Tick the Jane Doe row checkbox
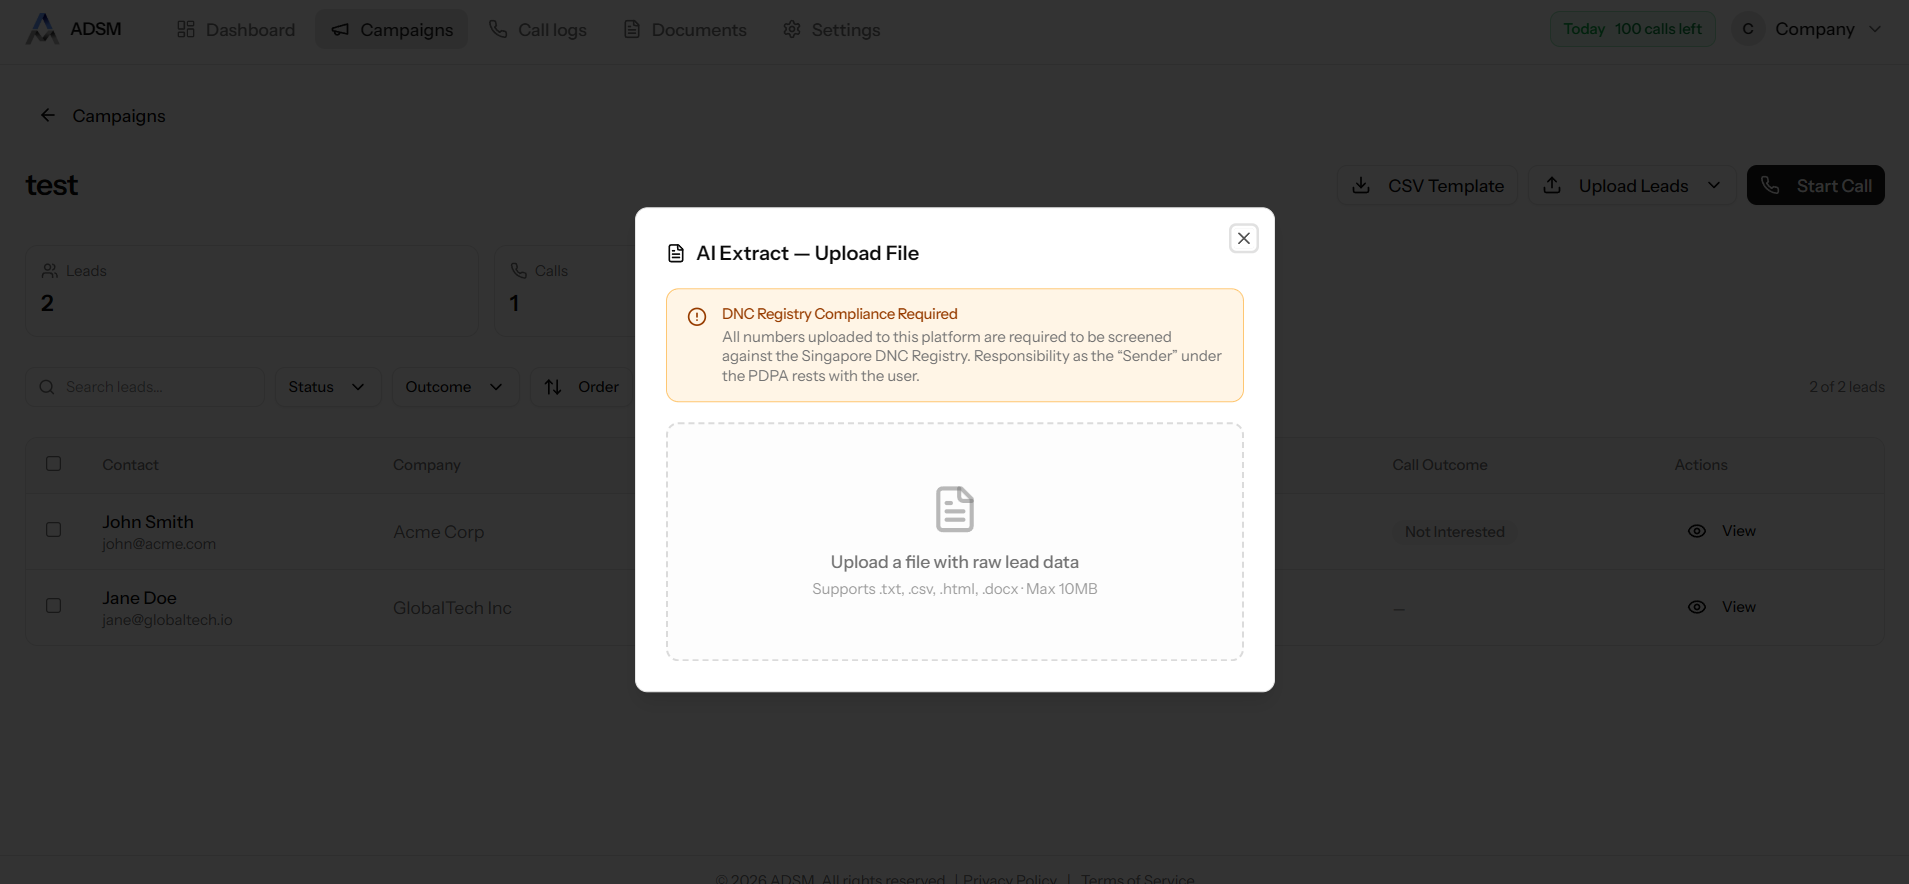The image size is (1909, 884). 54,606
